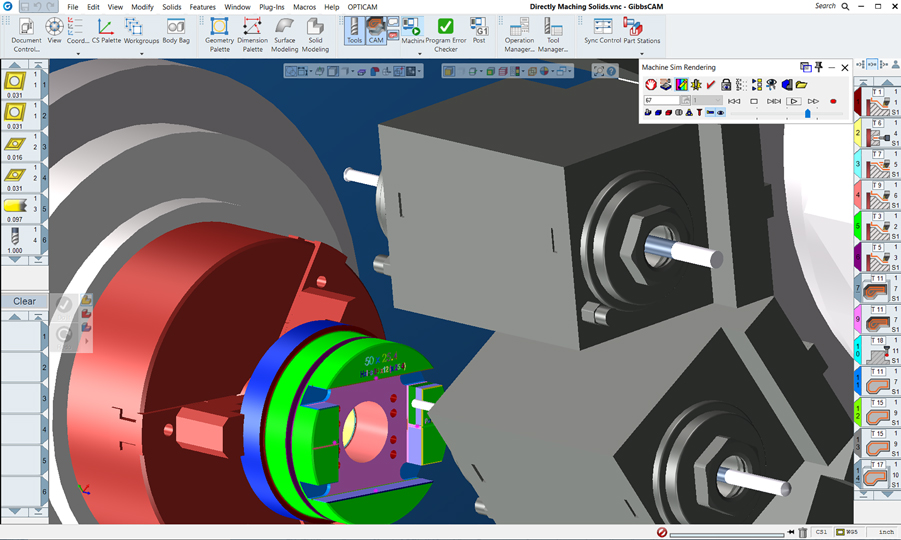Open the Solids menu
Screen dimensions: 901x540
171,7
